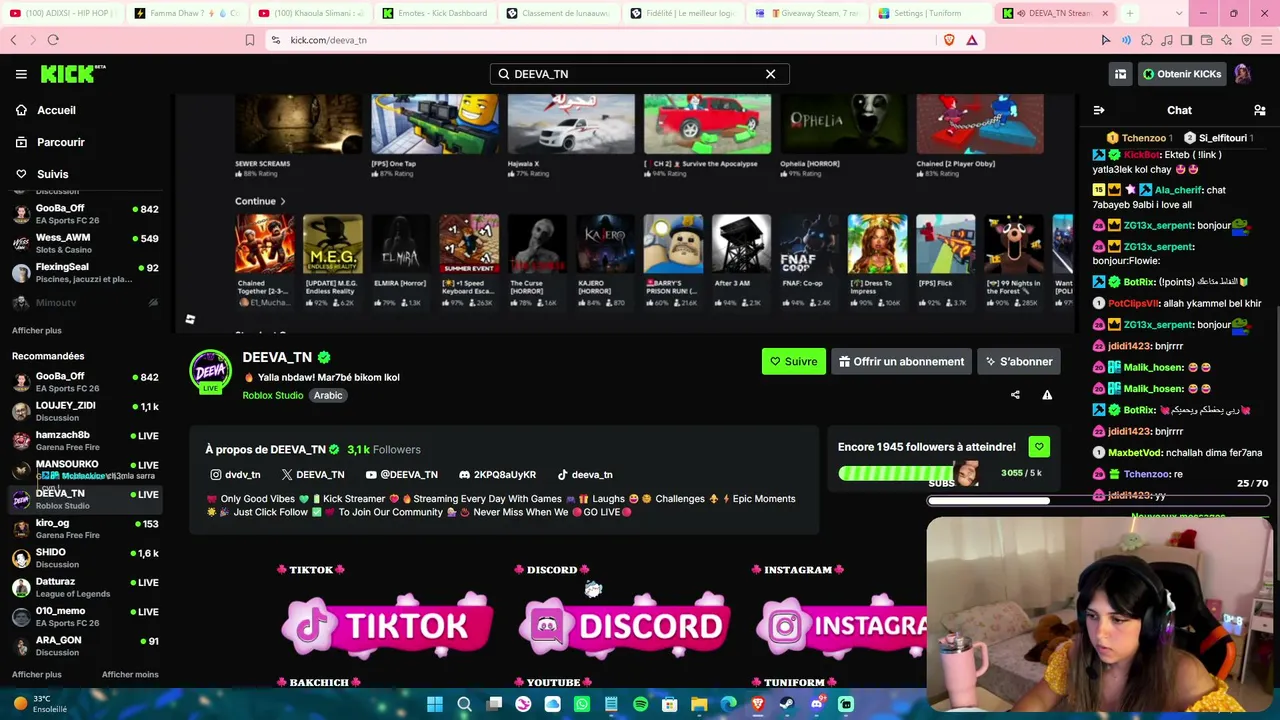The image size is (1280, 720).
Task: Open File Explorer from the taskbar
Action: pyautogui.click(x=699, y=704)
